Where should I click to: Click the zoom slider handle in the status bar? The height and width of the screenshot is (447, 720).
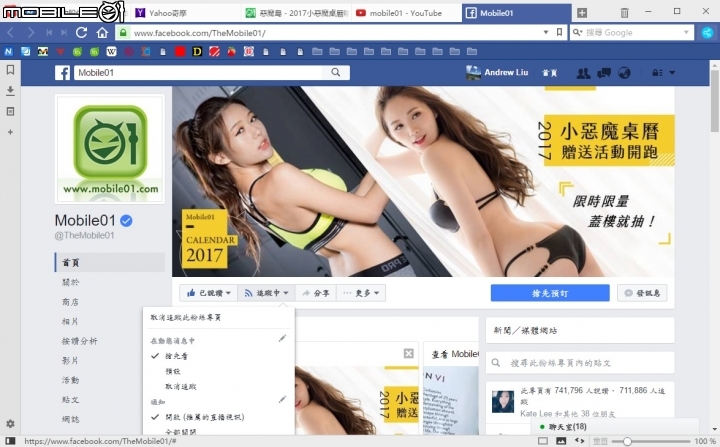(x=627, y=441)
